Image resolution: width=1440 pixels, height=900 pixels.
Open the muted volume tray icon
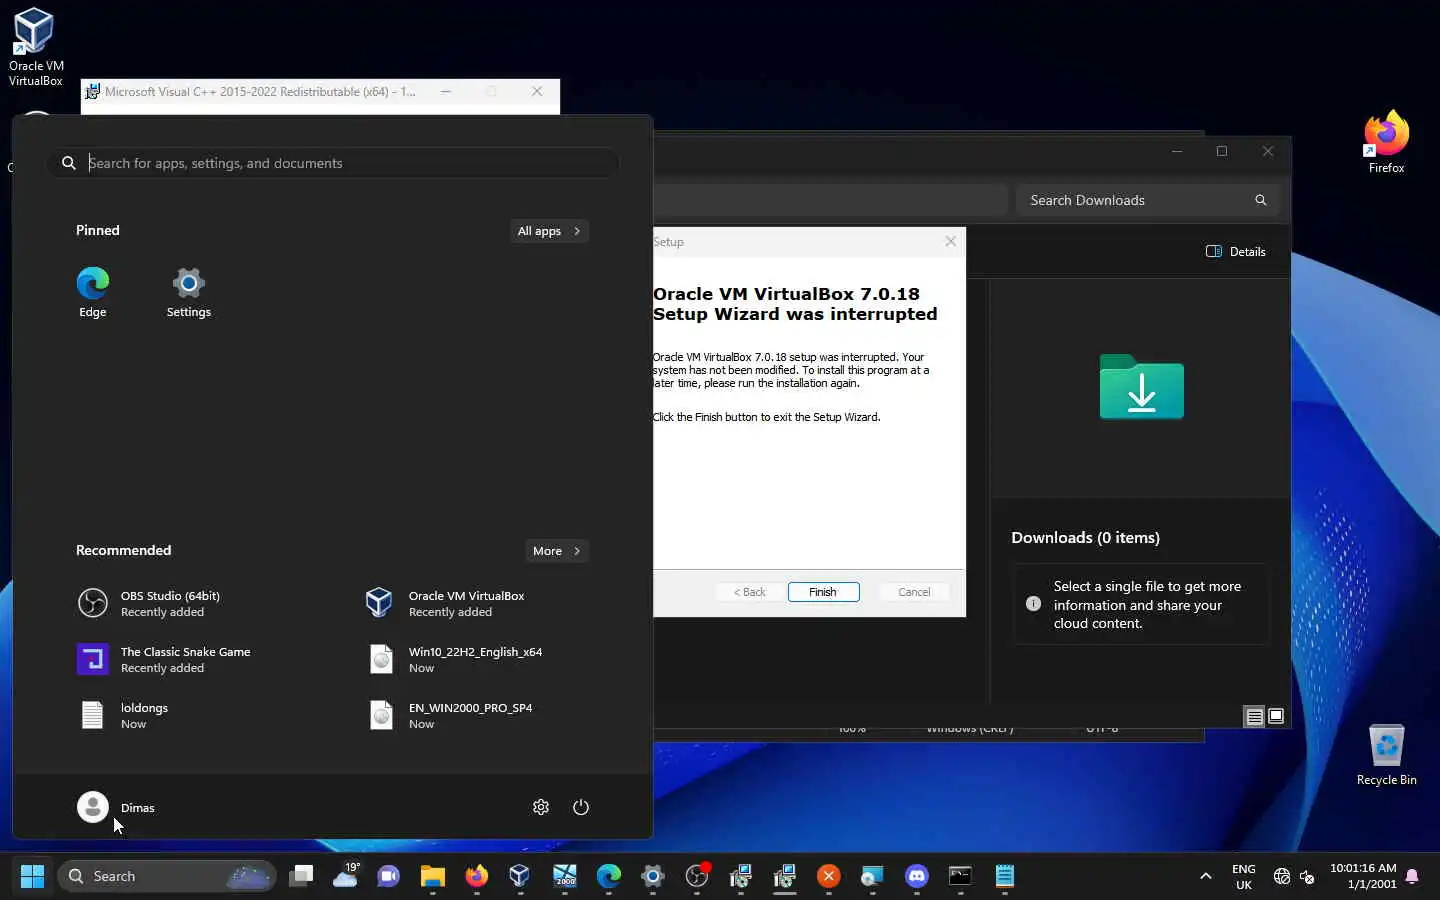[1307, 877]
